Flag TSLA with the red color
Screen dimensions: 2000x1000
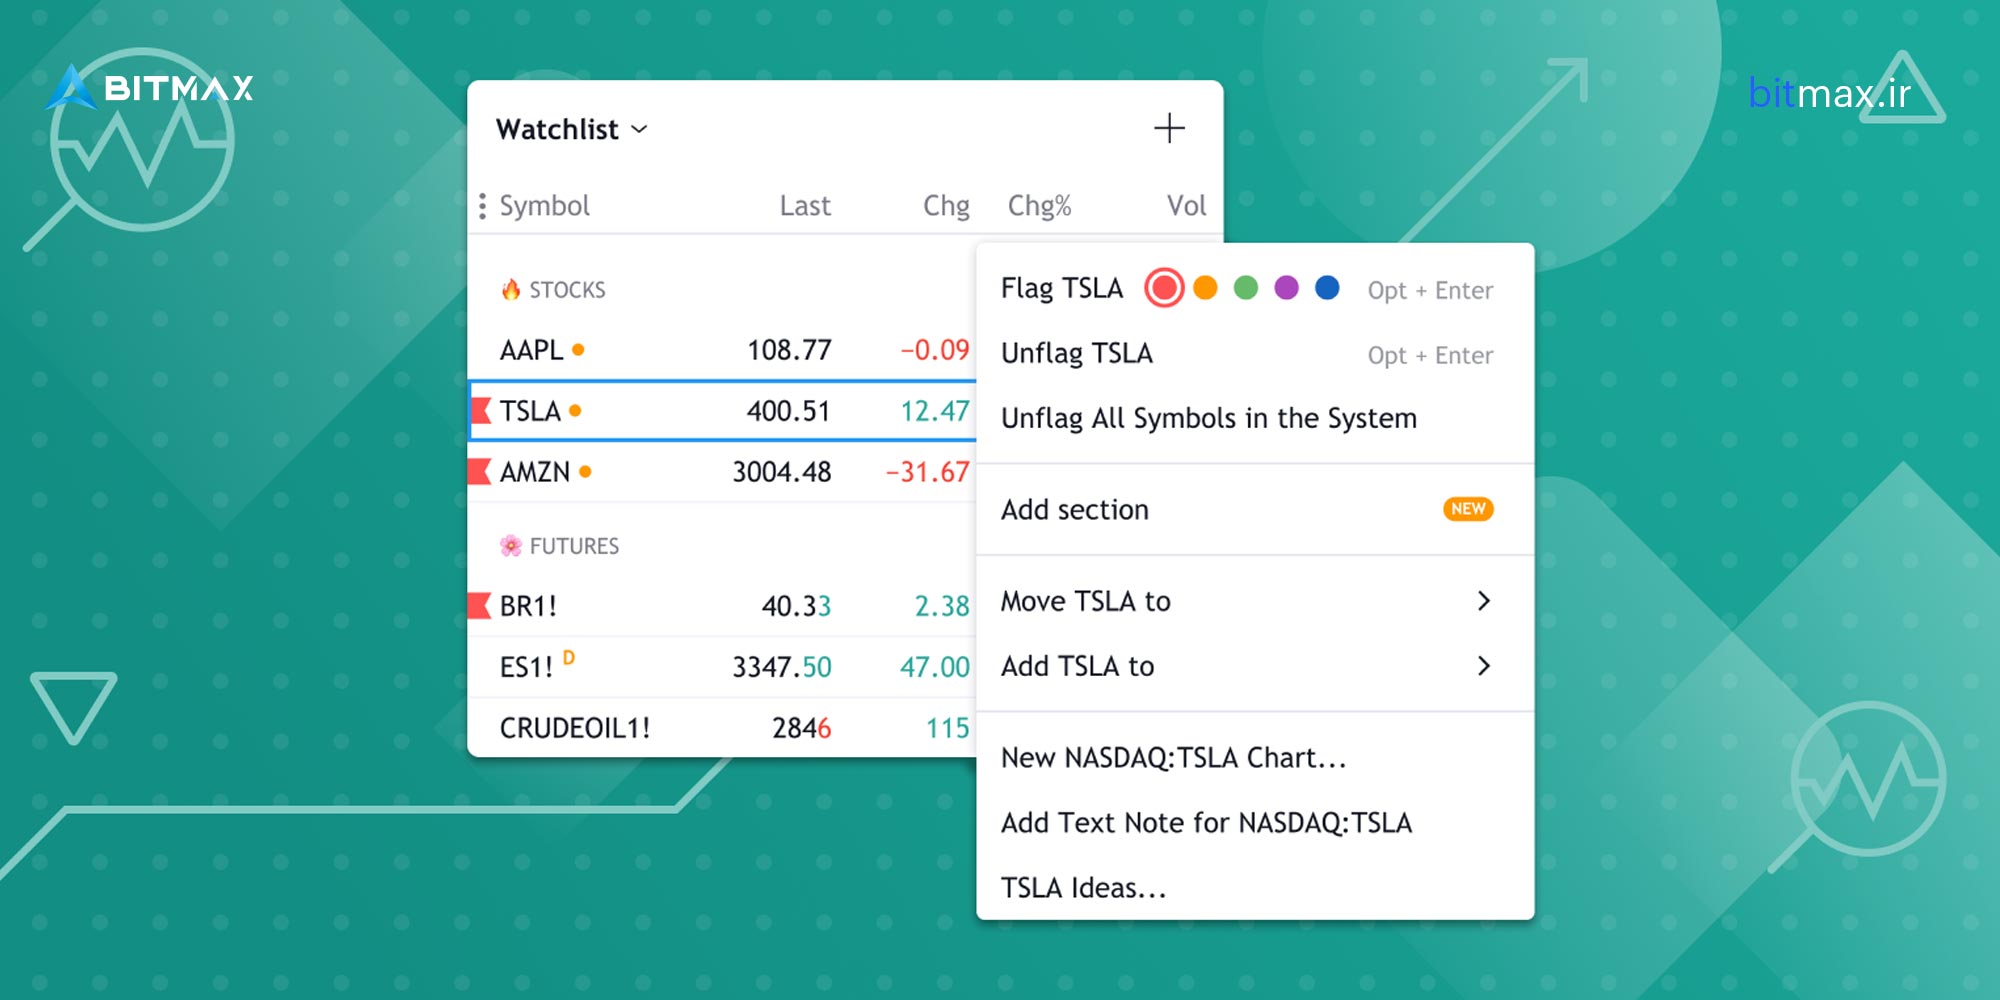click(x=1164, y=288)
